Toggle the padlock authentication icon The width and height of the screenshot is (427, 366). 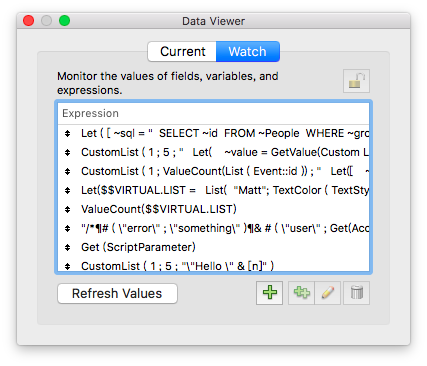[356, 81]
